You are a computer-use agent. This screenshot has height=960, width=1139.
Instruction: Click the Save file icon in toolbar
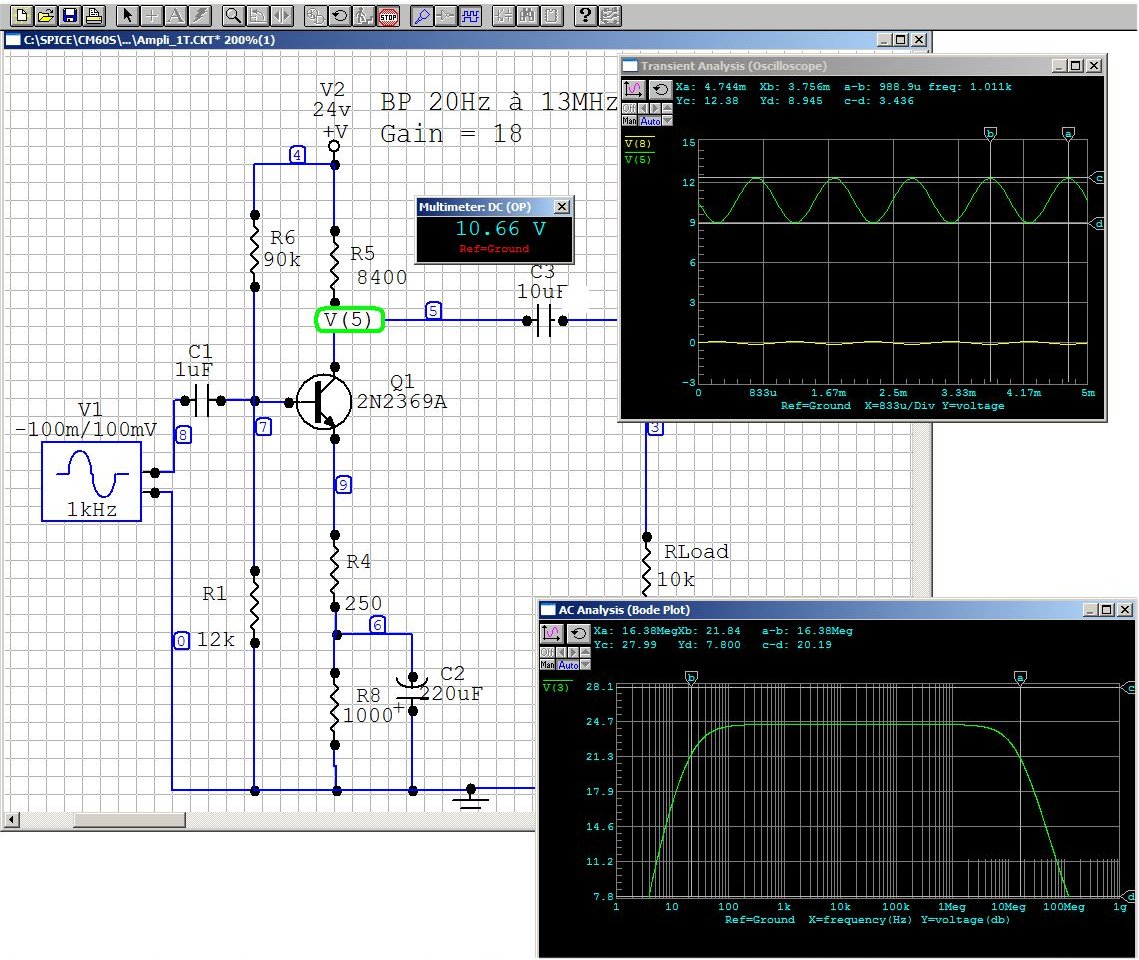(70, 15)
